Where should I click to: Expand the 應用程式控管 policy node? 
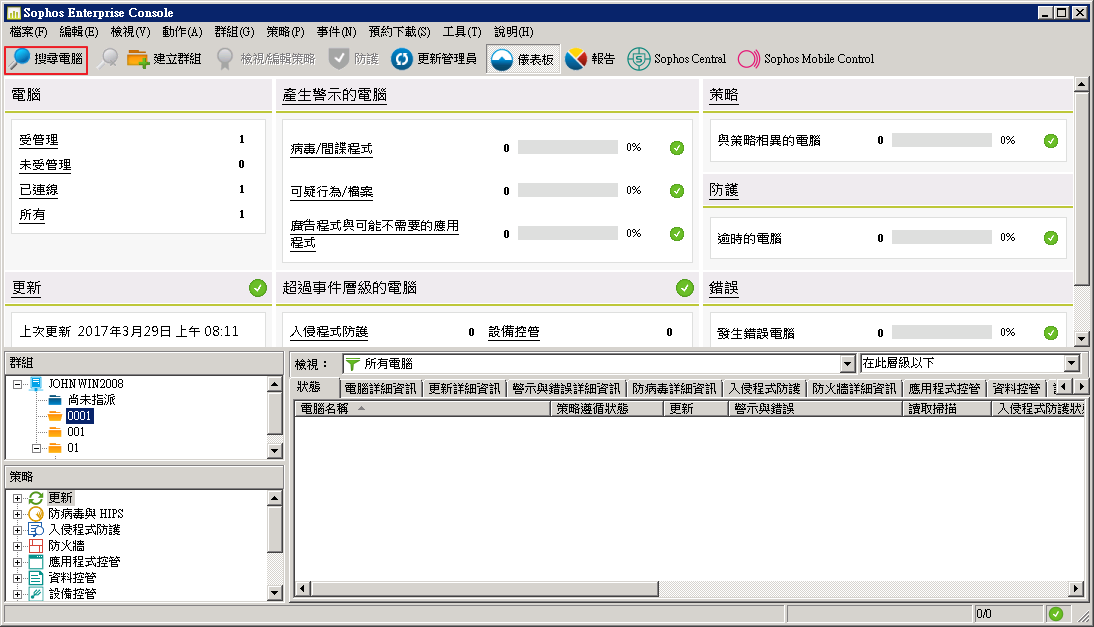(x=17, y=563)
